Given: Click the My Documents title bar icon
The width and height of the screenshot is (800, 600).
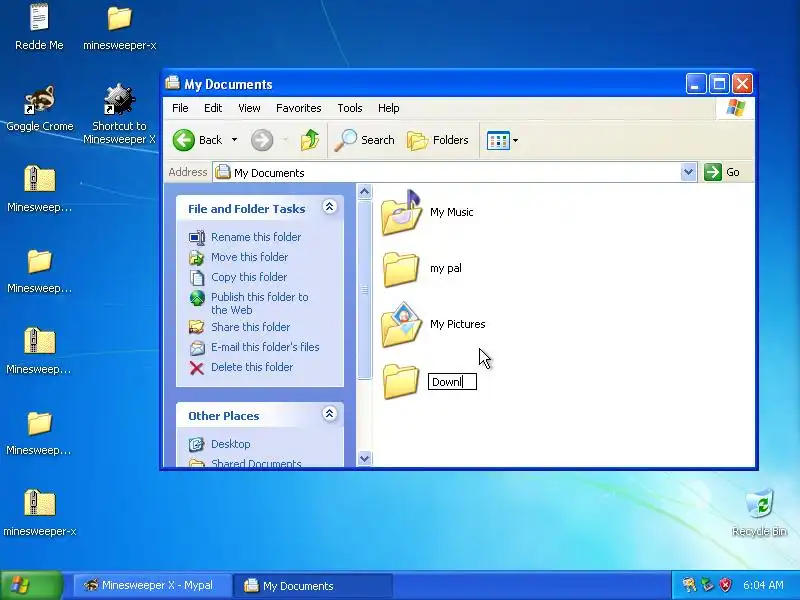Looking at the screenshot, I should coord(173,83).
